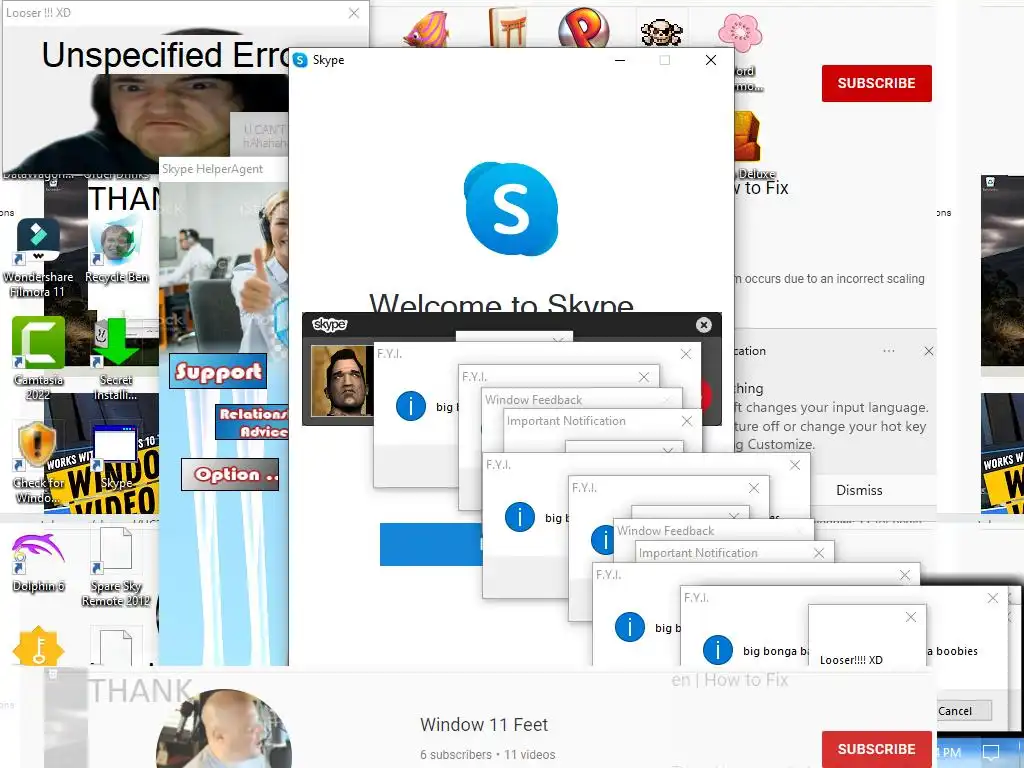Click the SUBSCRIBE button beside the pink flower icon

click(876, 83)
